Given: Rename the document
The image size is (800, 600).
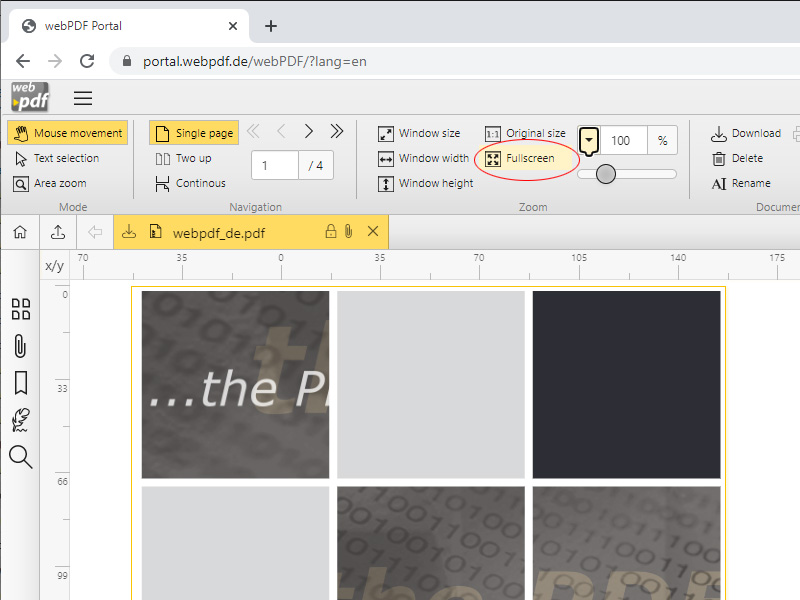Looking at the screenshot, I should click(x=741, y=184).
